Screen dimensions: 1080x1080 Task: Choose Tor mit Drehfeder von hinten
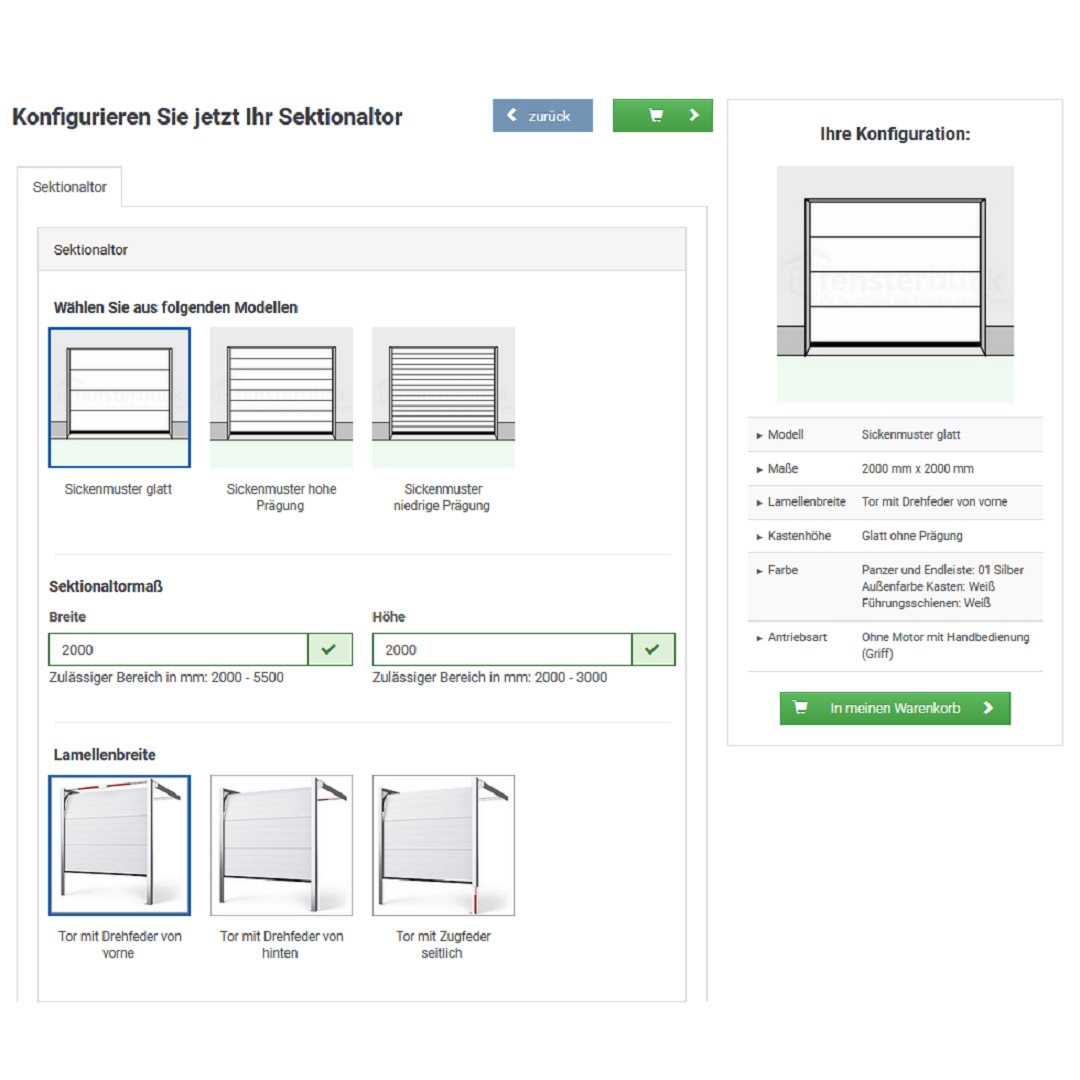click(281, 845)
